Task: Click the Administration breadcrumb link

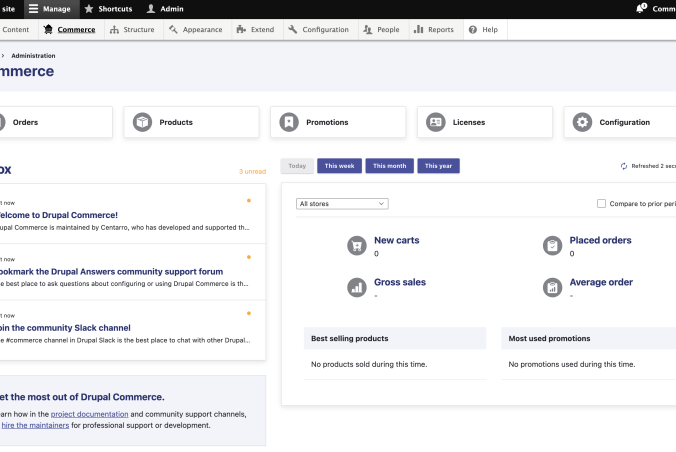Action: pyautogui.click(x=33, y=56)
